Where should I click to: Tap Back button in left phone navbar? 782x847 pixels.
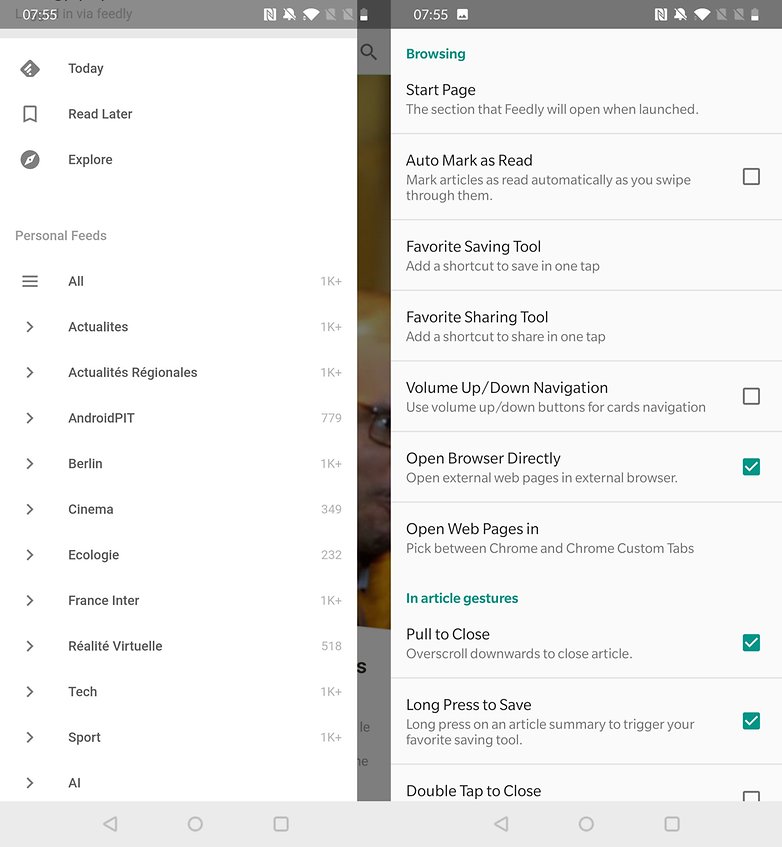pyautogui.click(x=110, y=824)
